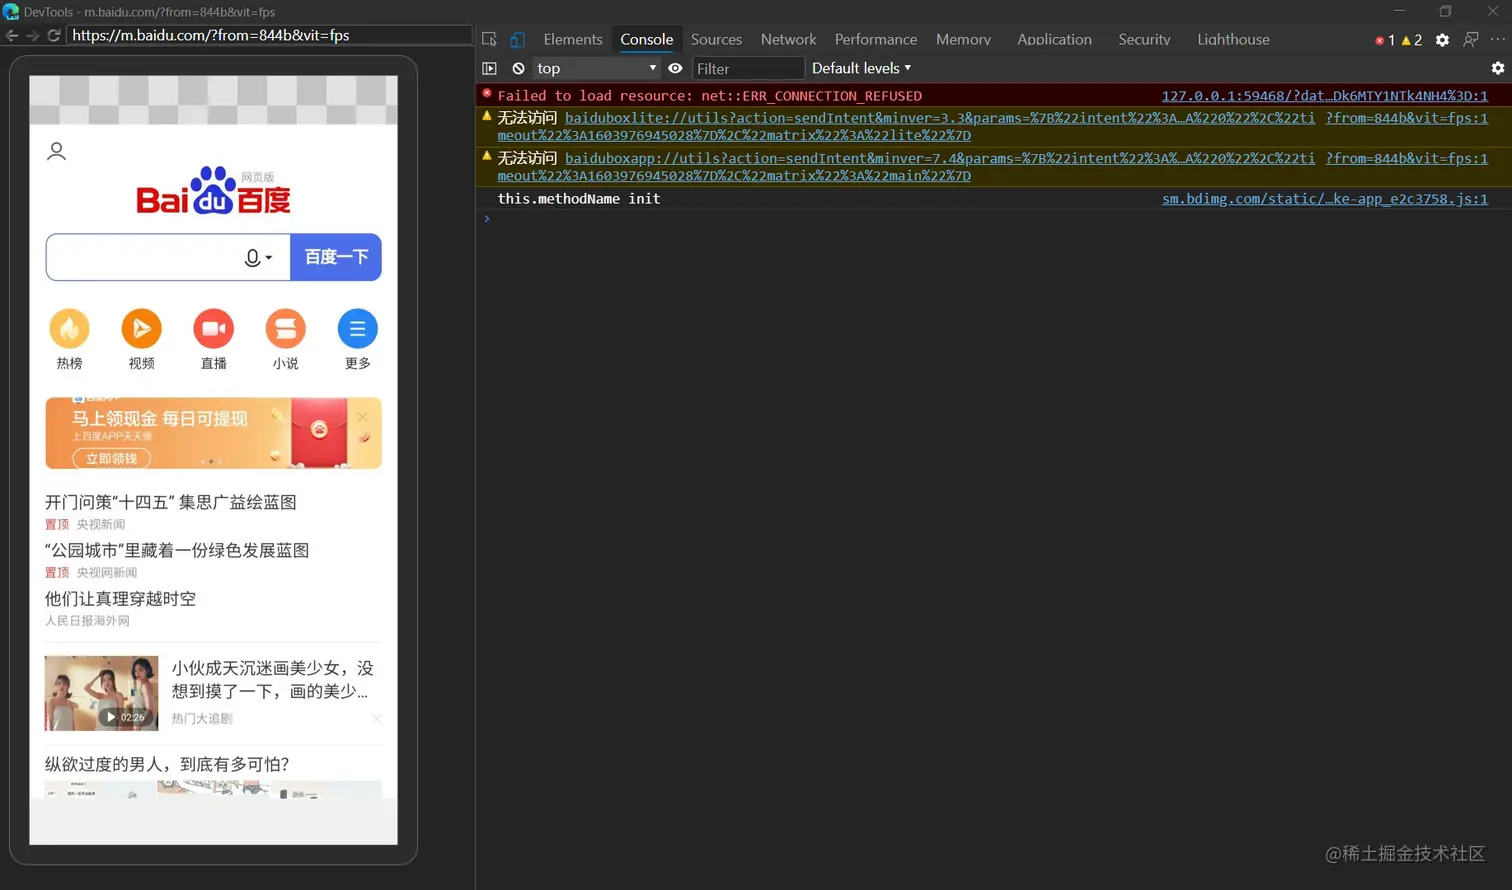Open the 更多 menu icon
1512x890 pixels.
coord(357,329)
